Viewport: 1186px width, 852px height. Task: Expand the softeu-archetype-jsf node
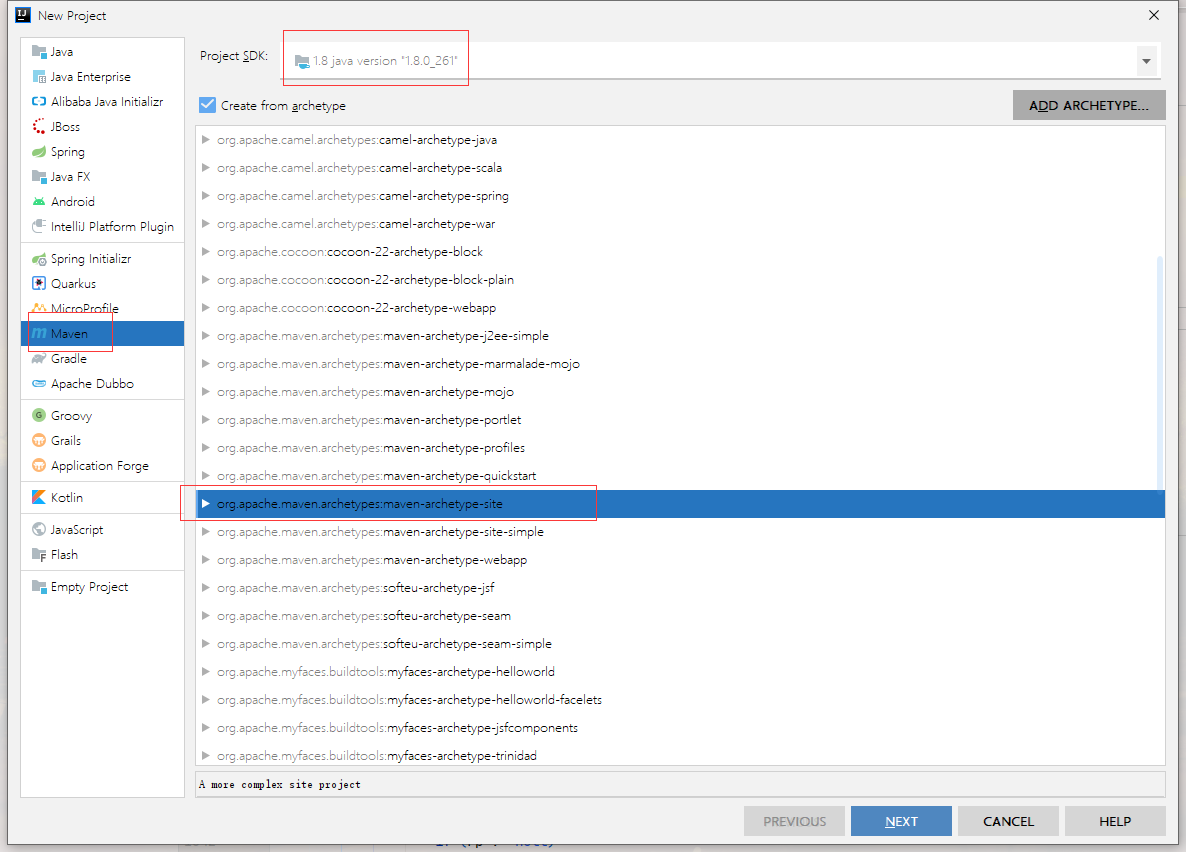click(x=205, y=587)
